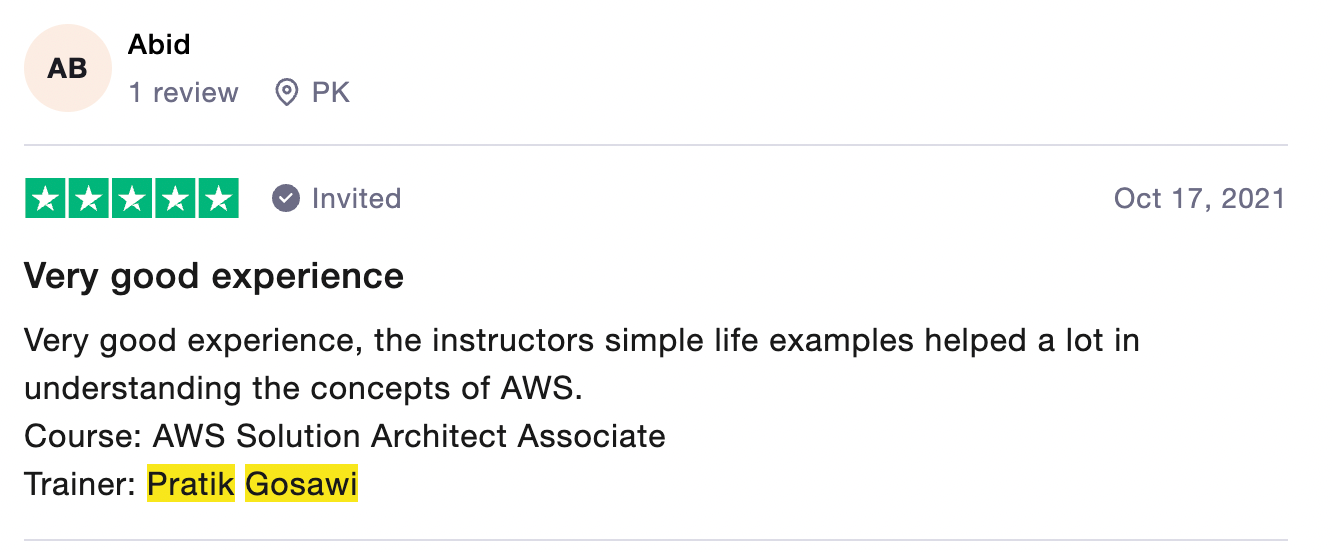Screen dimensions: 1332x552
Task: Click the highlighted word Pratik
Action: [x=191, y=485]
